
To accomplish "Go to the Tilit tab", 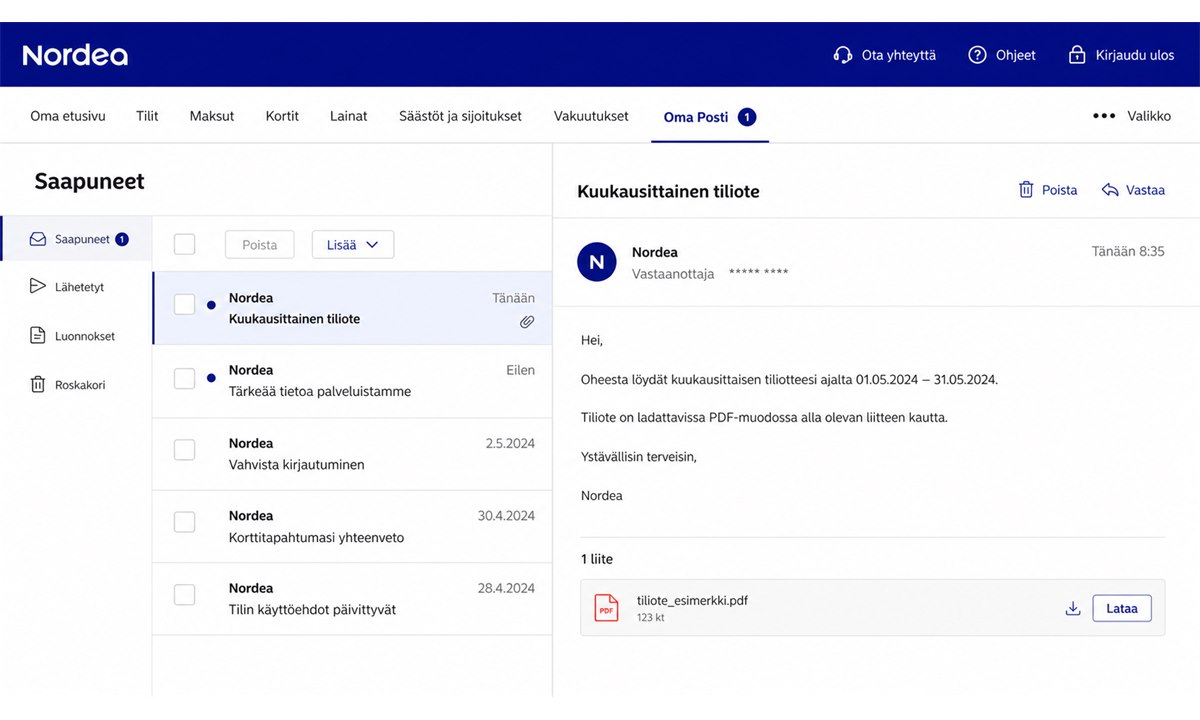I will click(147, 116).
